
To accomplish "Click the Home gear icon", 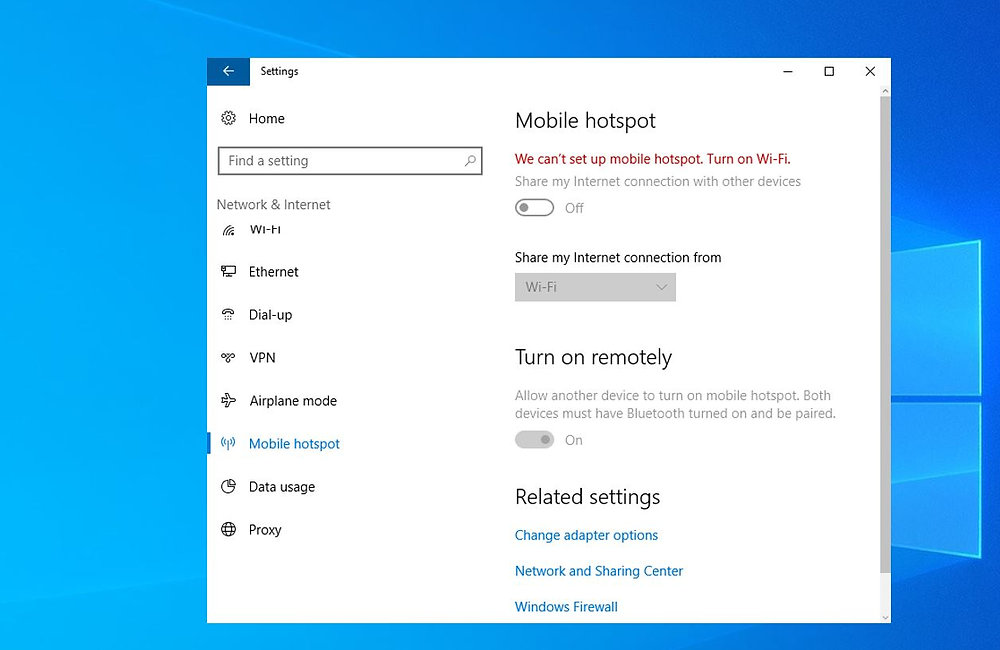I will click(229, 118).
